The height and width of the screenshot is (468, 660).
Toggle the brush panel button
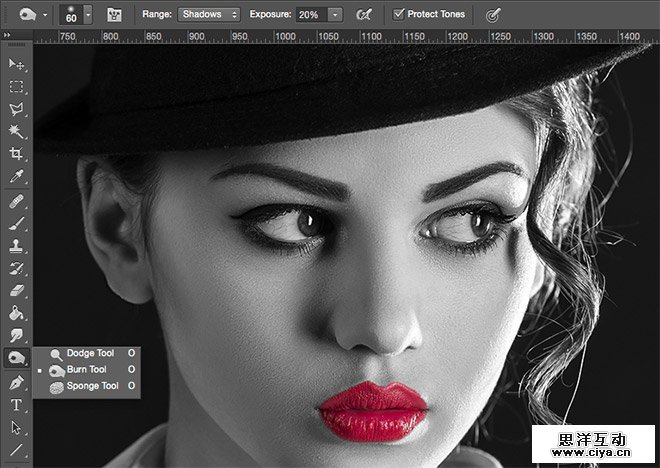pyautogui.click(x=115, y=15)
